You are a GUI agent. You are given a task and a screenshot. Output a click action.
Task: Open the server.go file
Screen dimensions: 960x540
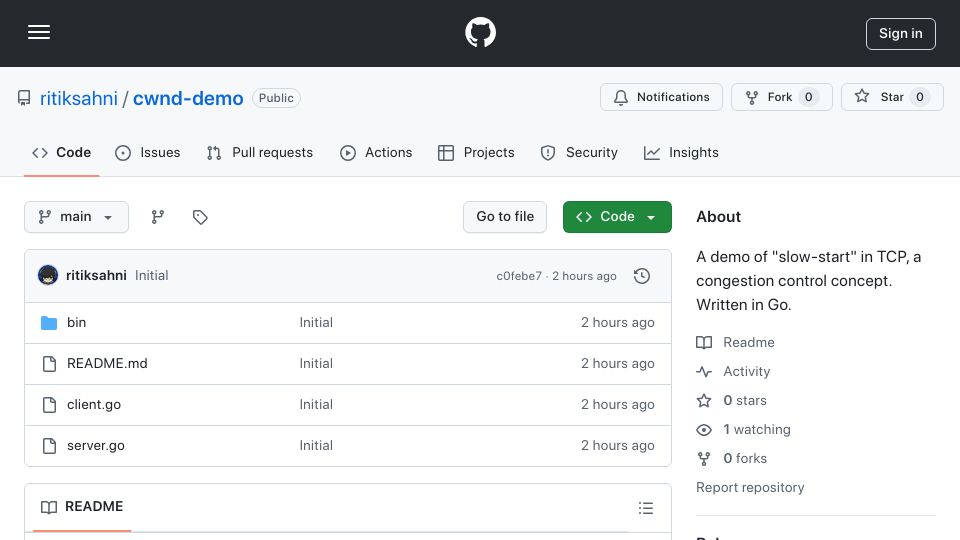click(96, 446)
